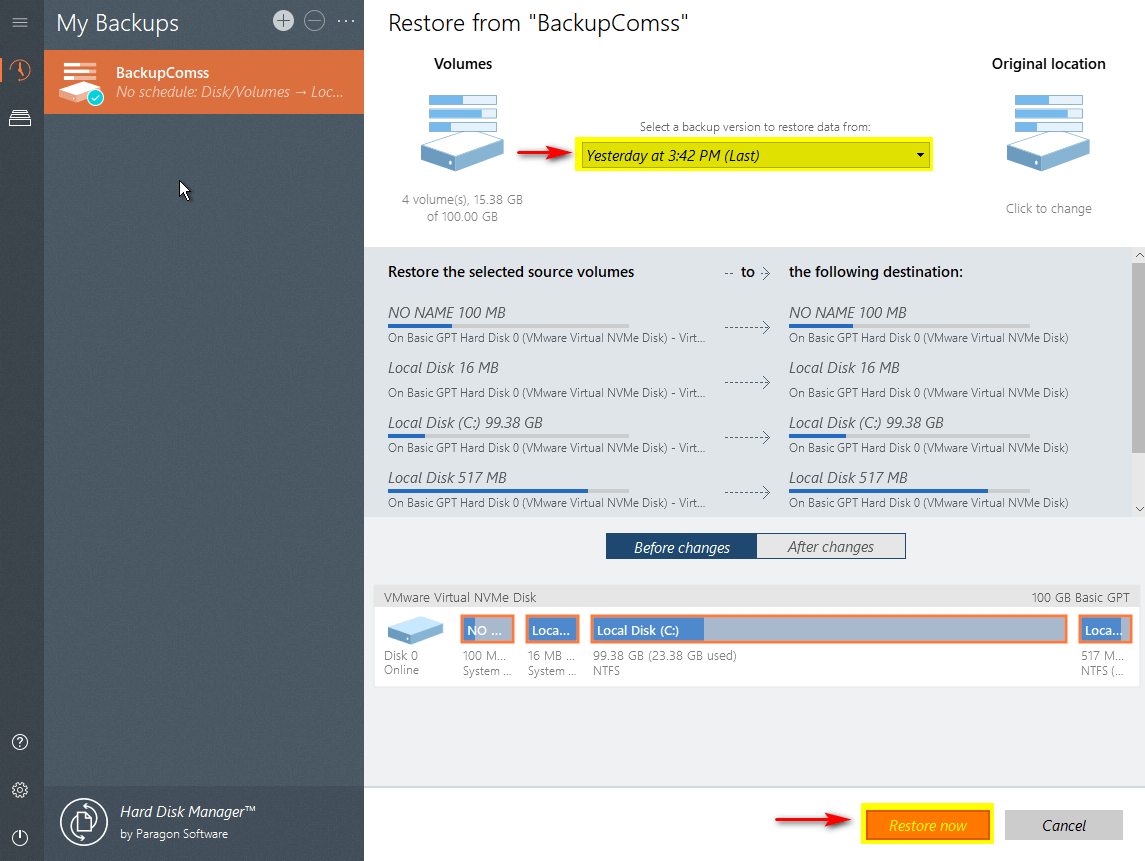
Task: Click the '100 GB Basic GPT' label
Action: point(1080,597)
